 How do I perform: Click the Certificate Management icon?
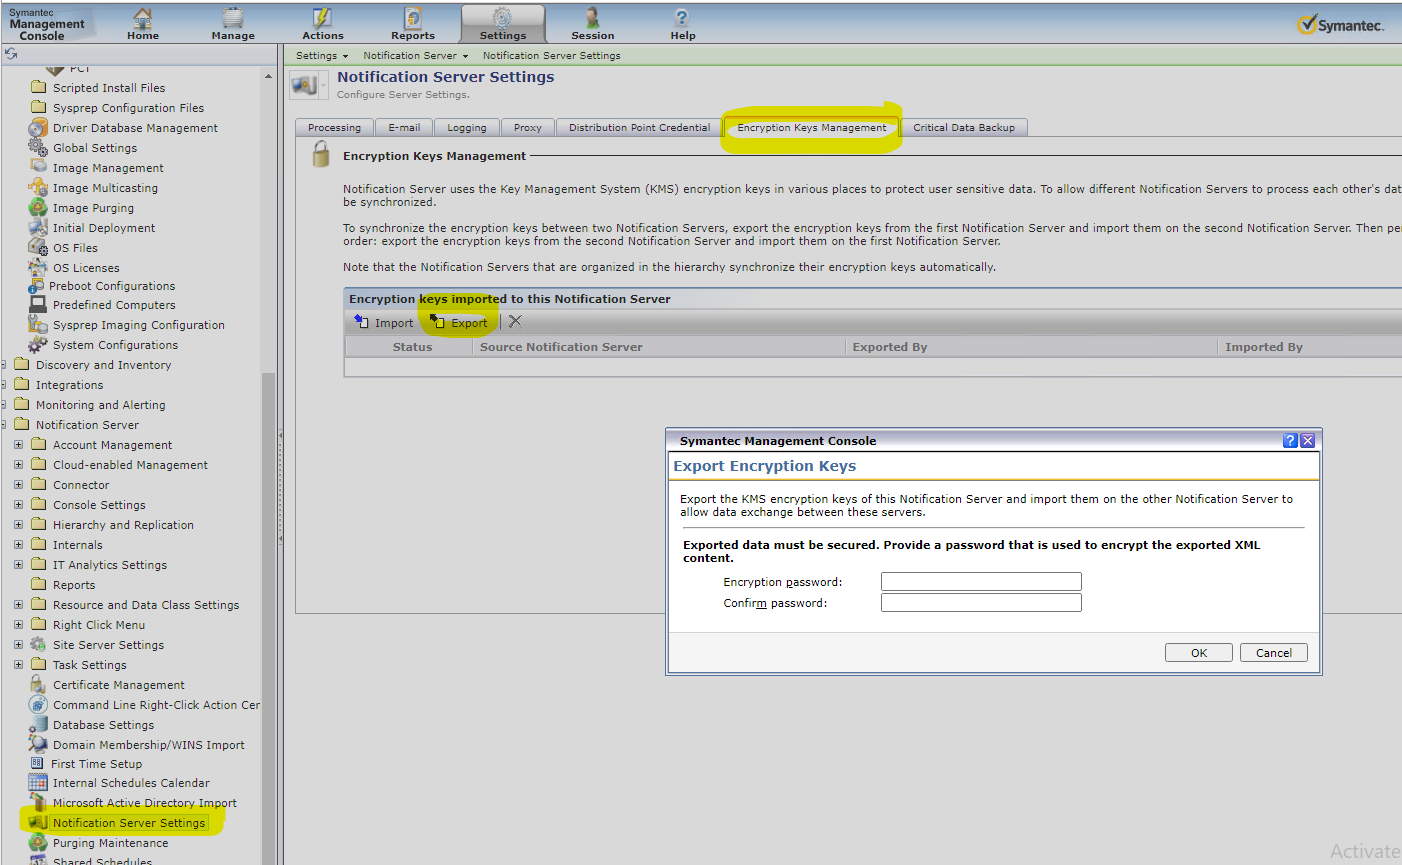coord(38,684)
